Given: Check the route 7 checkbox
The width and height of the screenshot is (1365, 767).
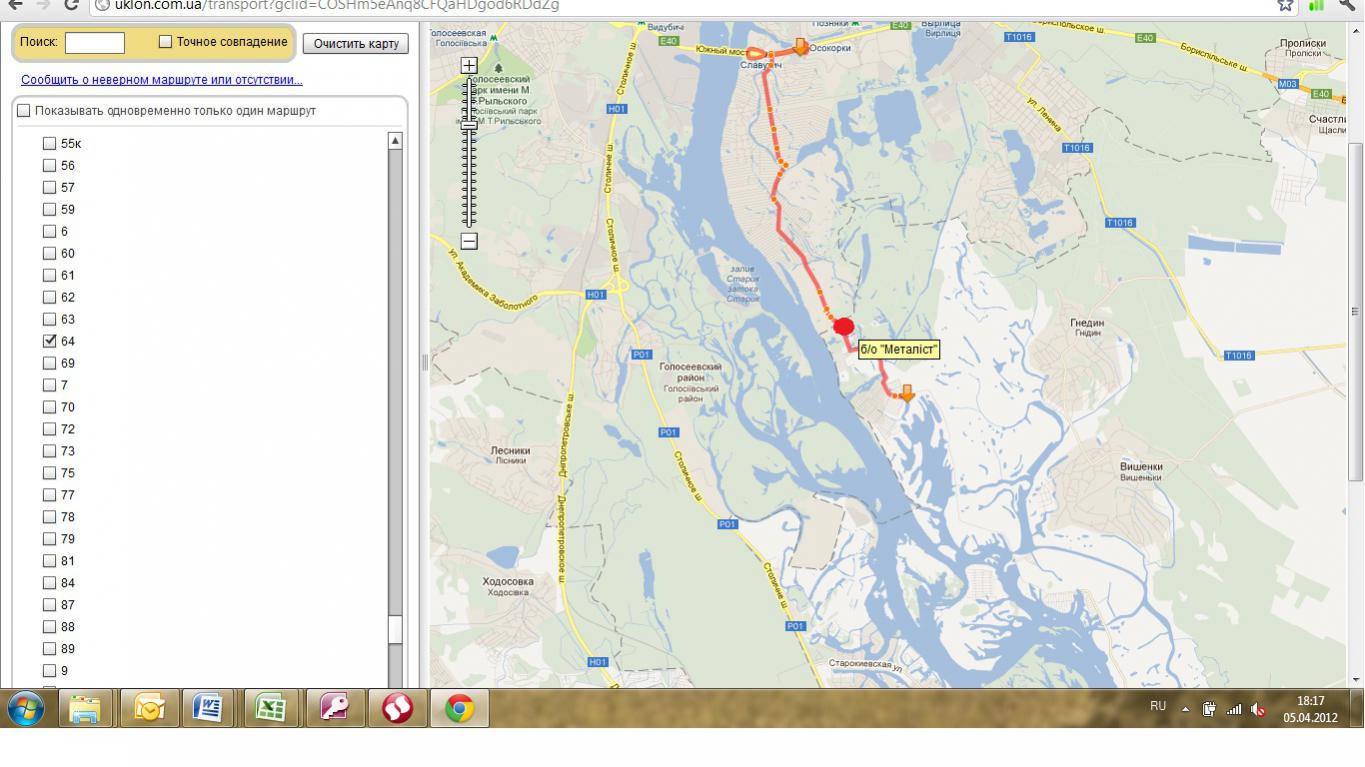Looking at the screenshot, I should tap(49, 385).
